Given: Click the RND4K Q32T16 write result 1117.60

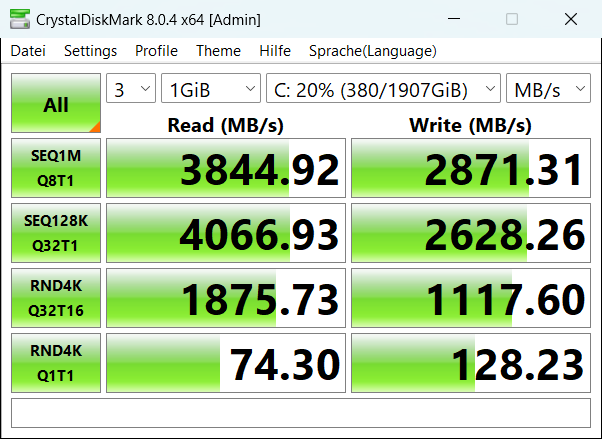Looking at the screenshot, I should click(x=471, y=298).
